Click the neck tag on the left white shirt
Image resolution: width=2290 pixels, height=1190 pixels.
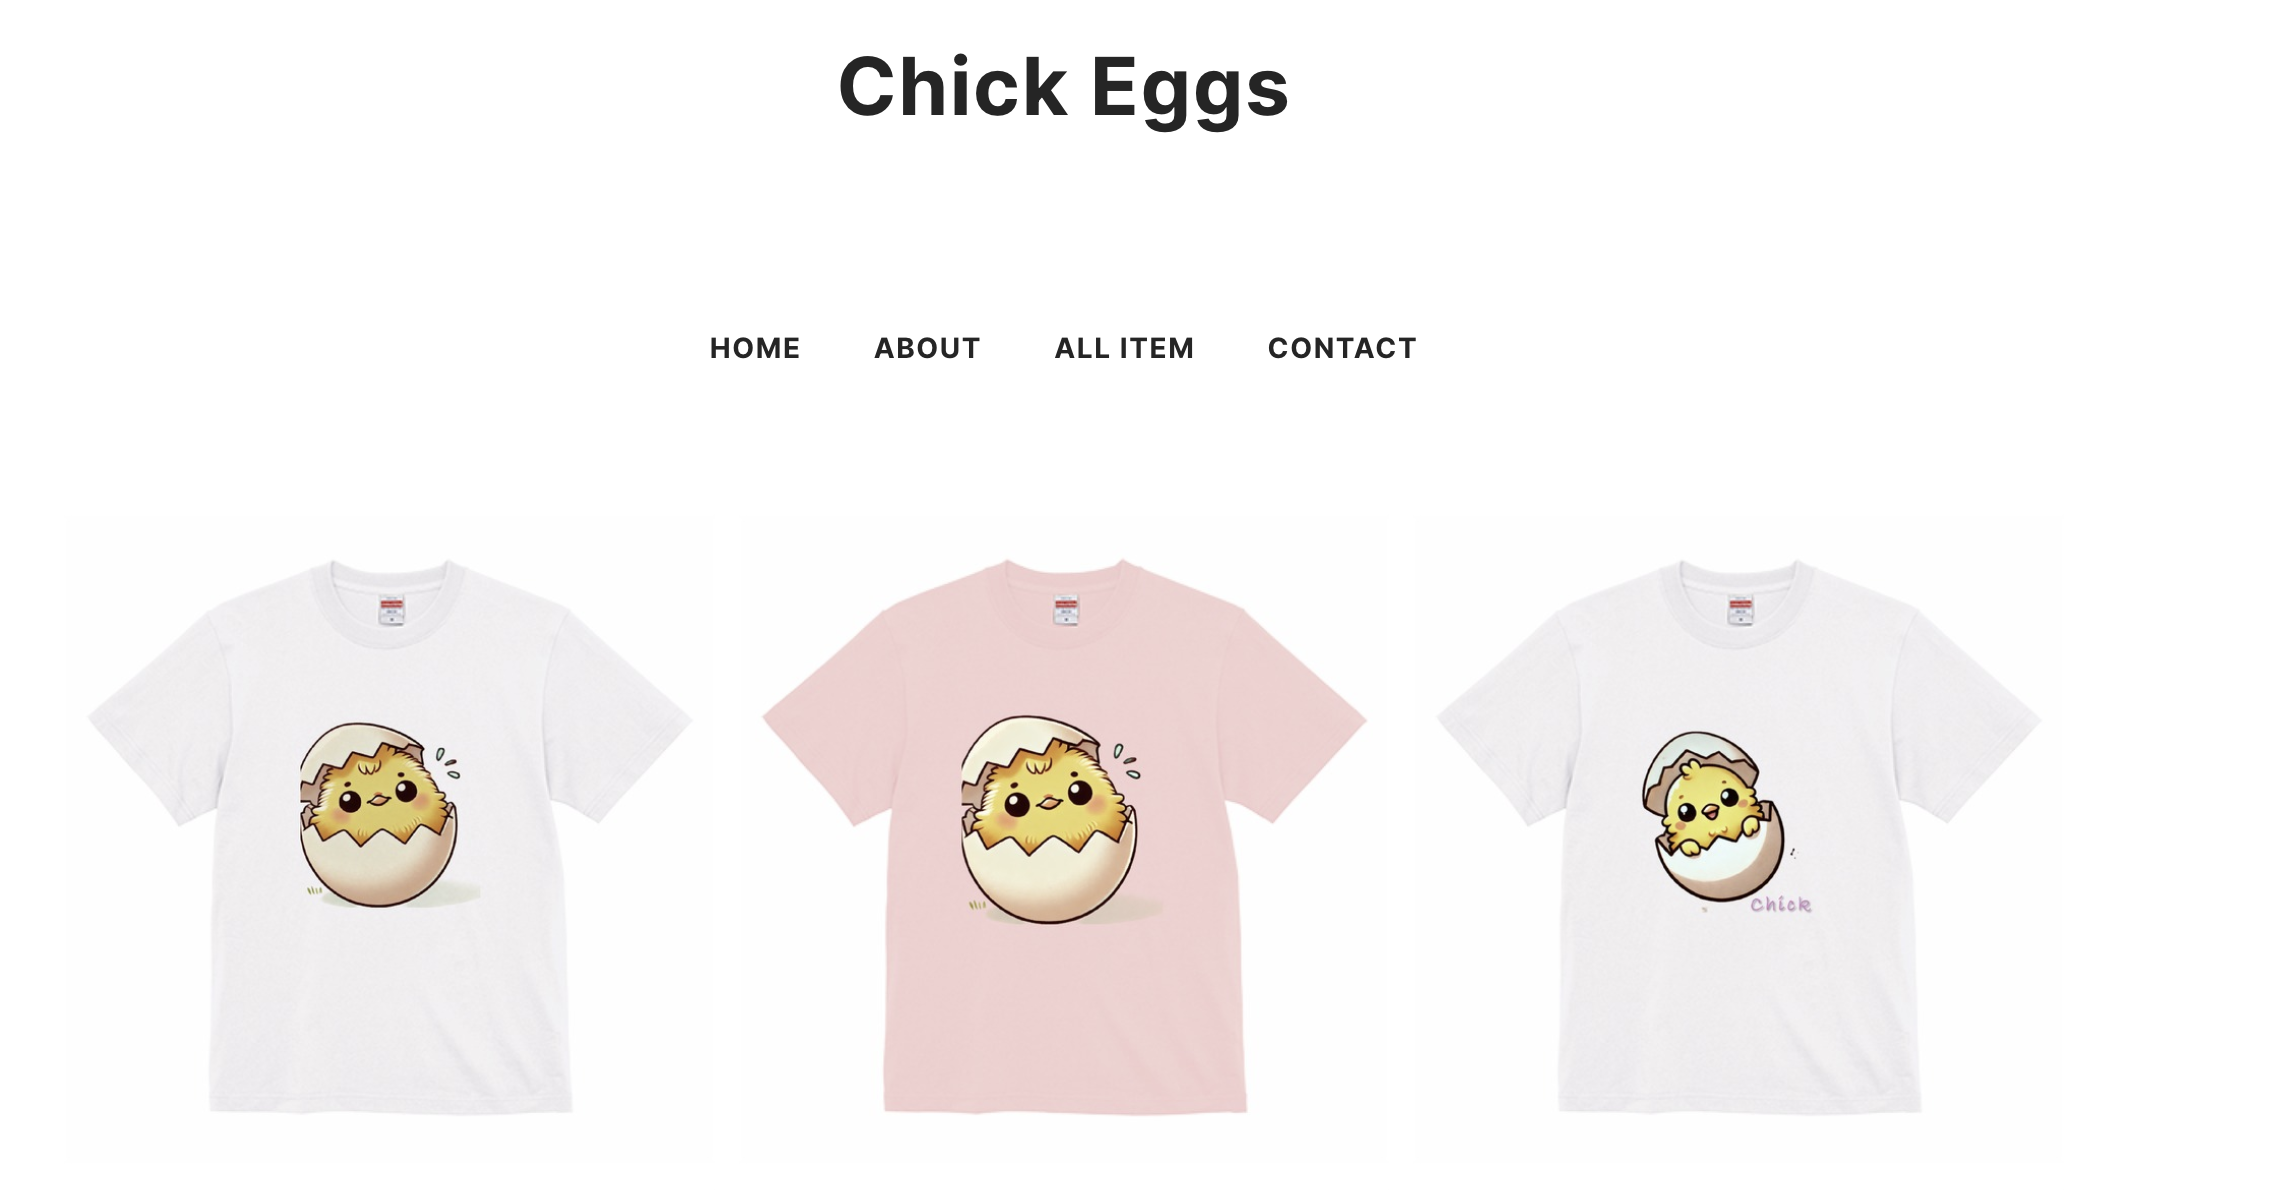391,610
